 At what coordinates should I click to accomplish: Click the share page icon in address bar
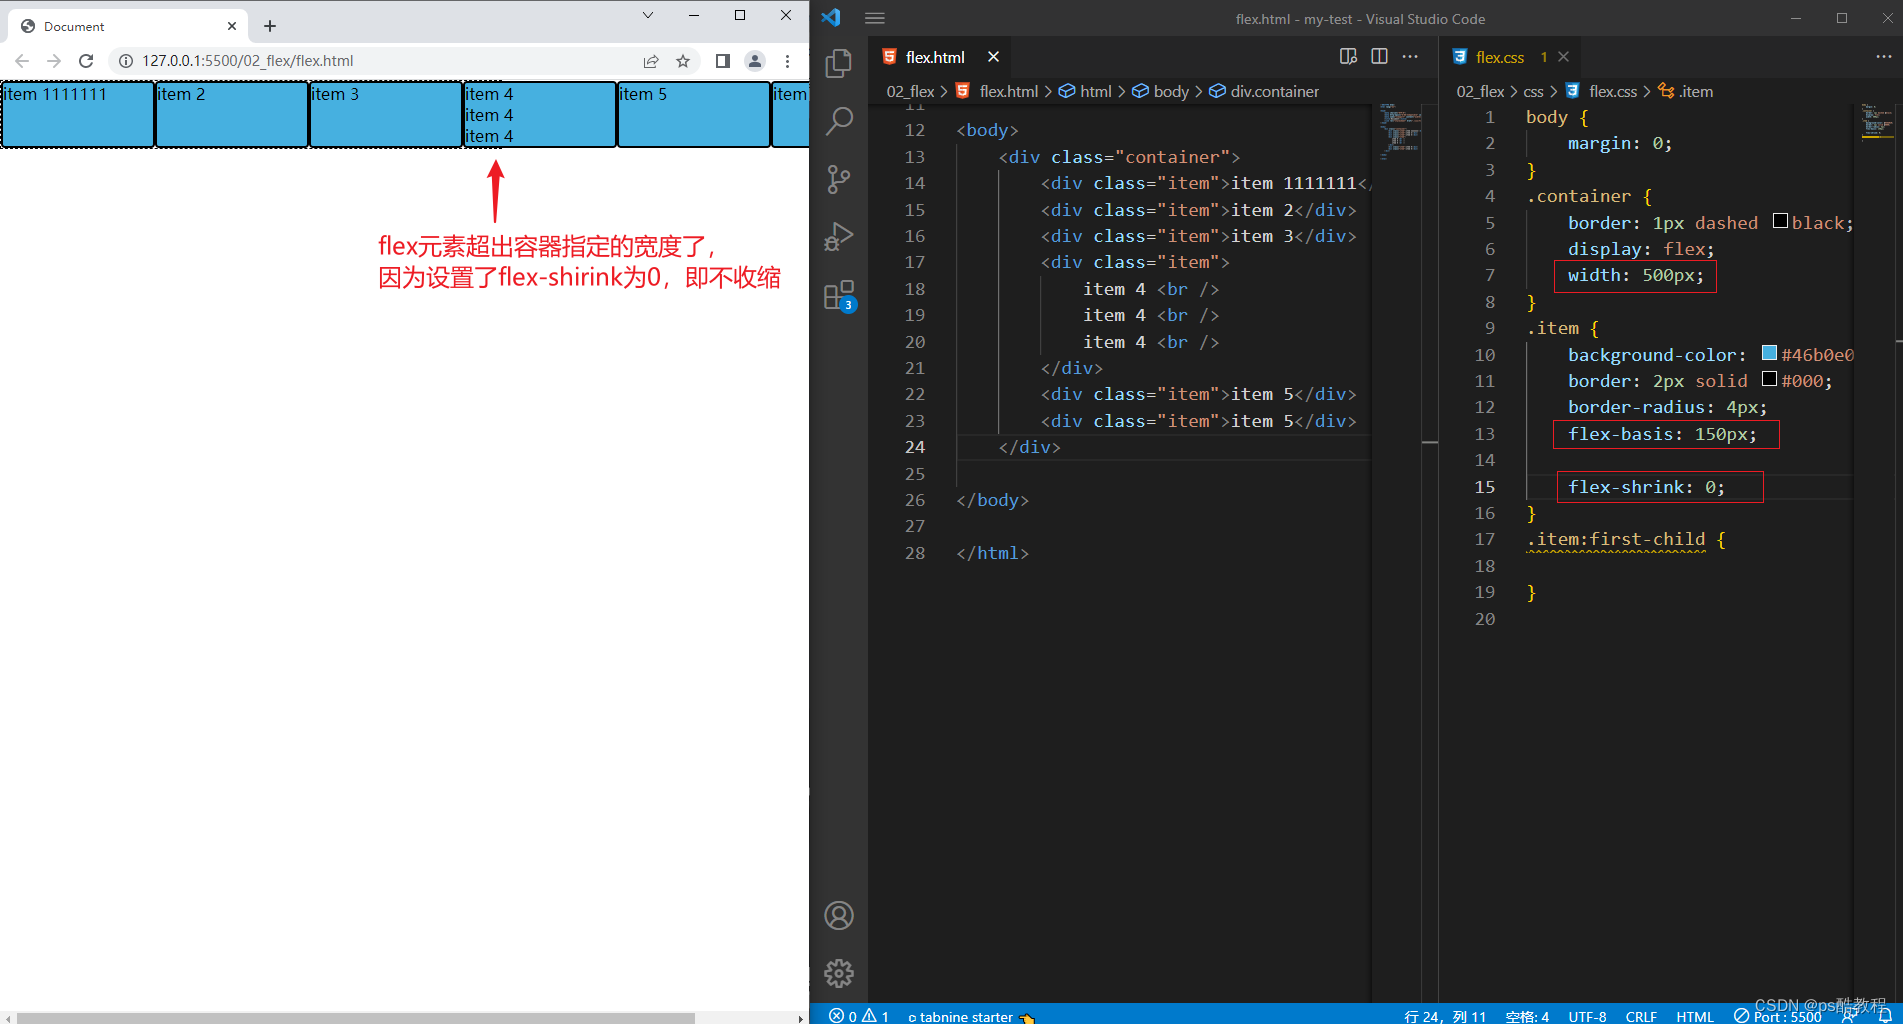click(651, 61)
